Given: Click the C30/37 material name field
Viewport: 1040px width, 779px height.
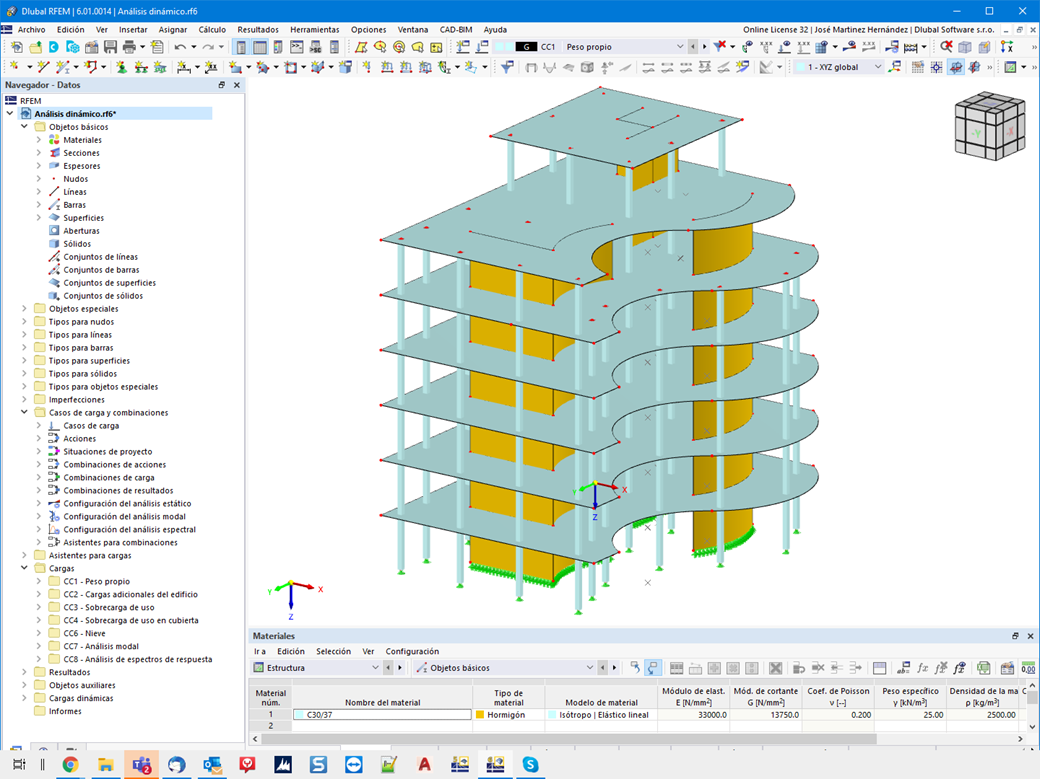Looking at the screenshot, I should (x=382, y=715).
